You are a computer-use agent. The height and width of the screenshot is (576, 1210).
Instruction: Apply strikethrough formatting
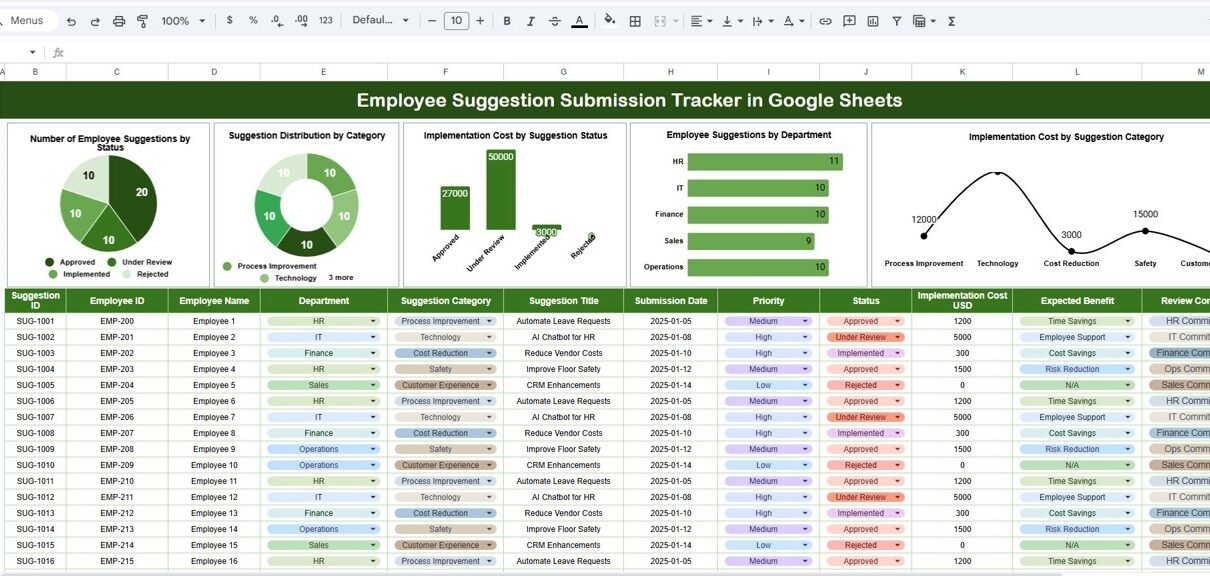[x=555, y=21]
